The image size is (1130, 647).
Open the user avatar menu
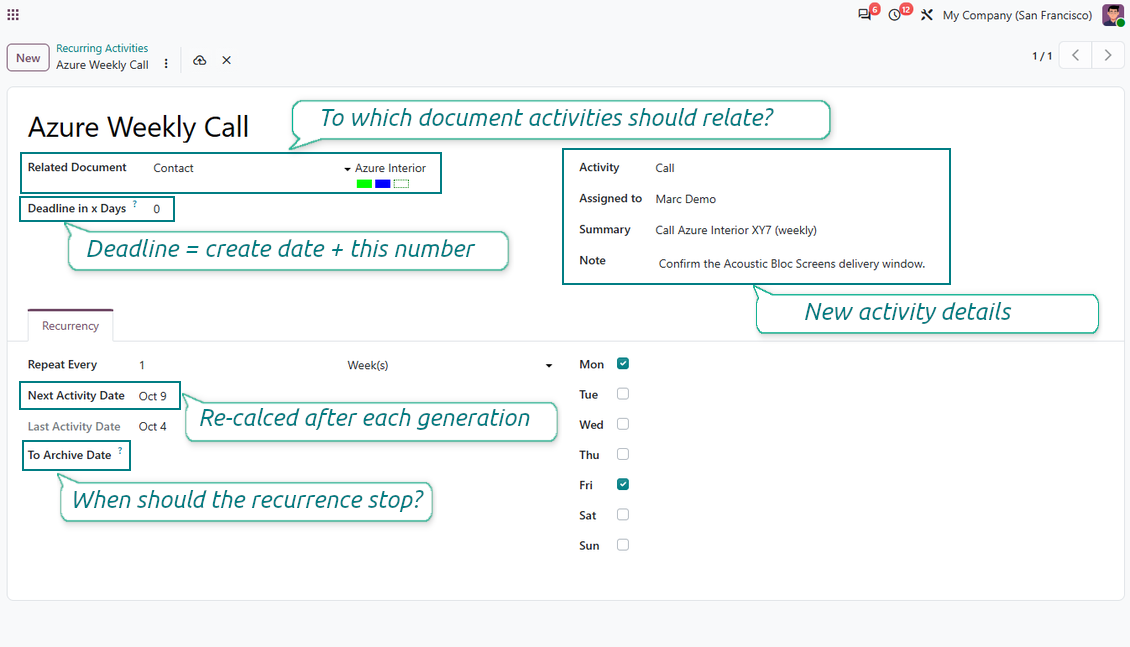pyautogui.click(x=1113, y=14)
